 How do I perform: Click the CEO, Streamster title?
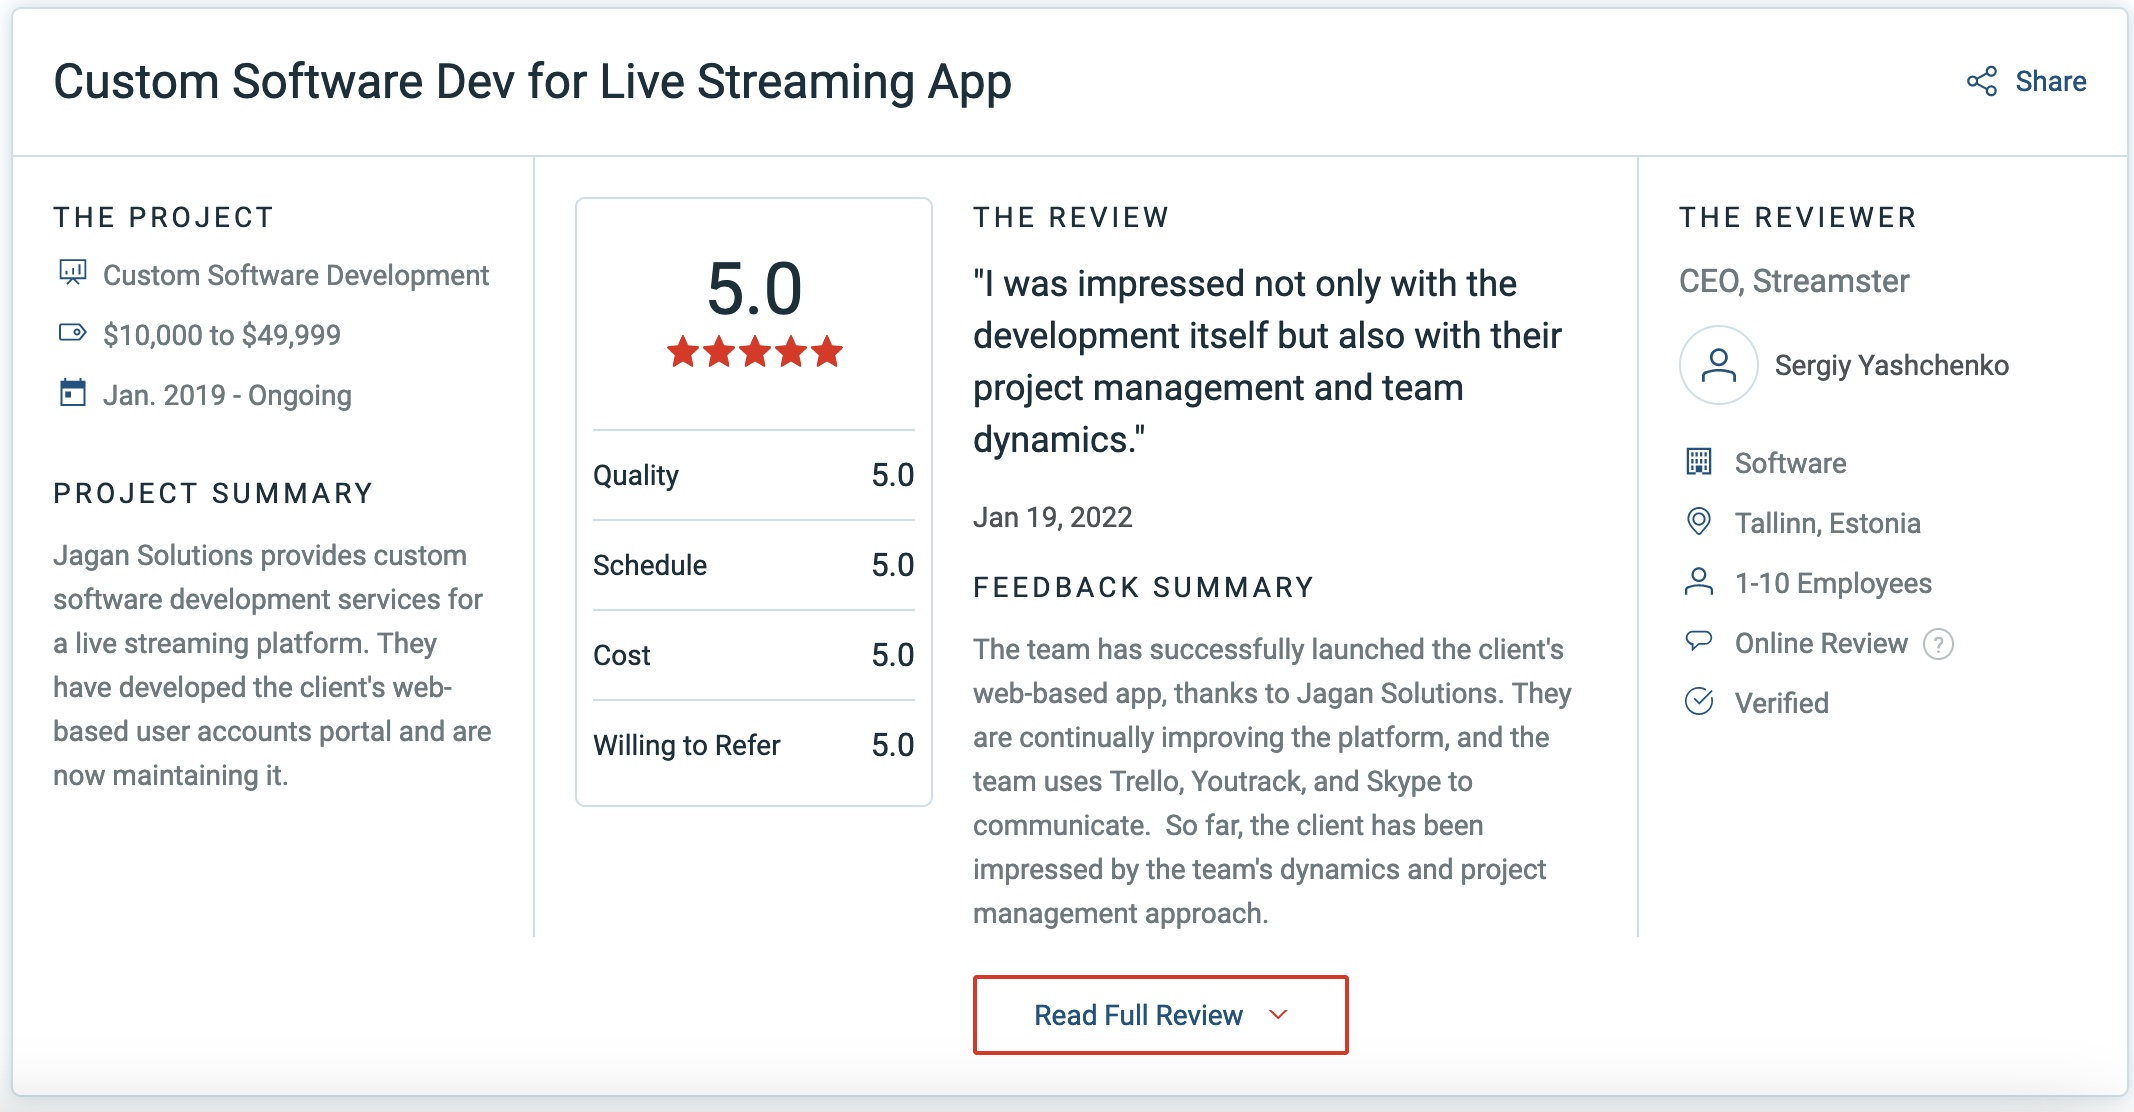[x=1794, y=281]
